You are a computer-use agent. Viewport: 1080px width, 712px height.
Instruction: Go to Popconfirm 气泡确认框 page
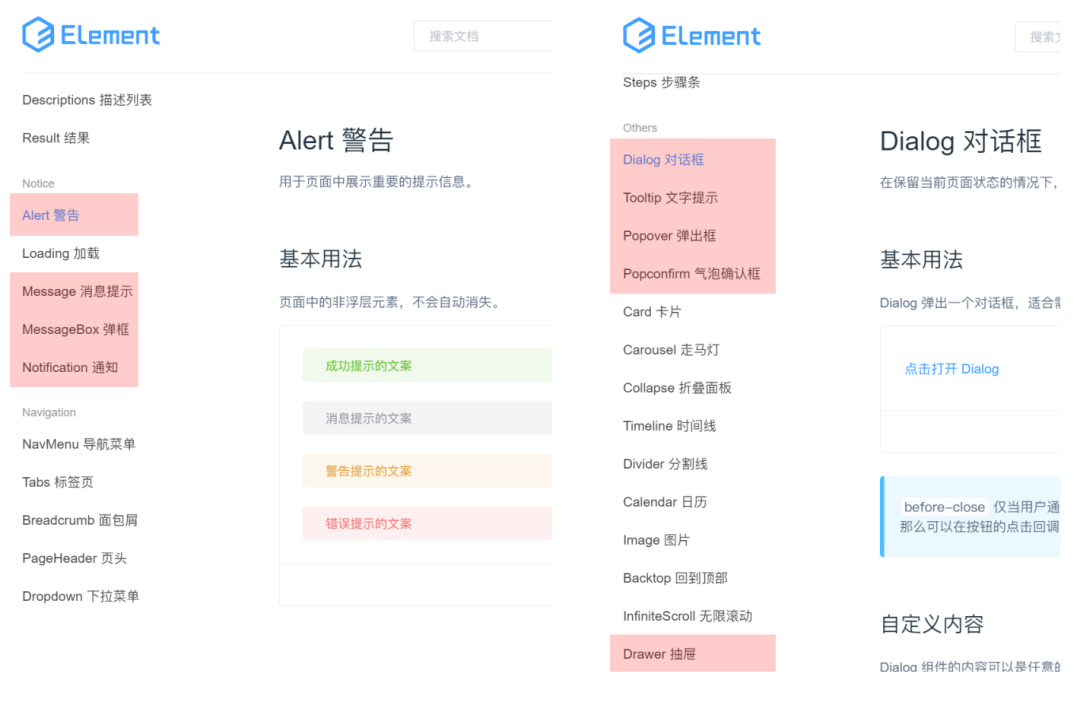691,274
